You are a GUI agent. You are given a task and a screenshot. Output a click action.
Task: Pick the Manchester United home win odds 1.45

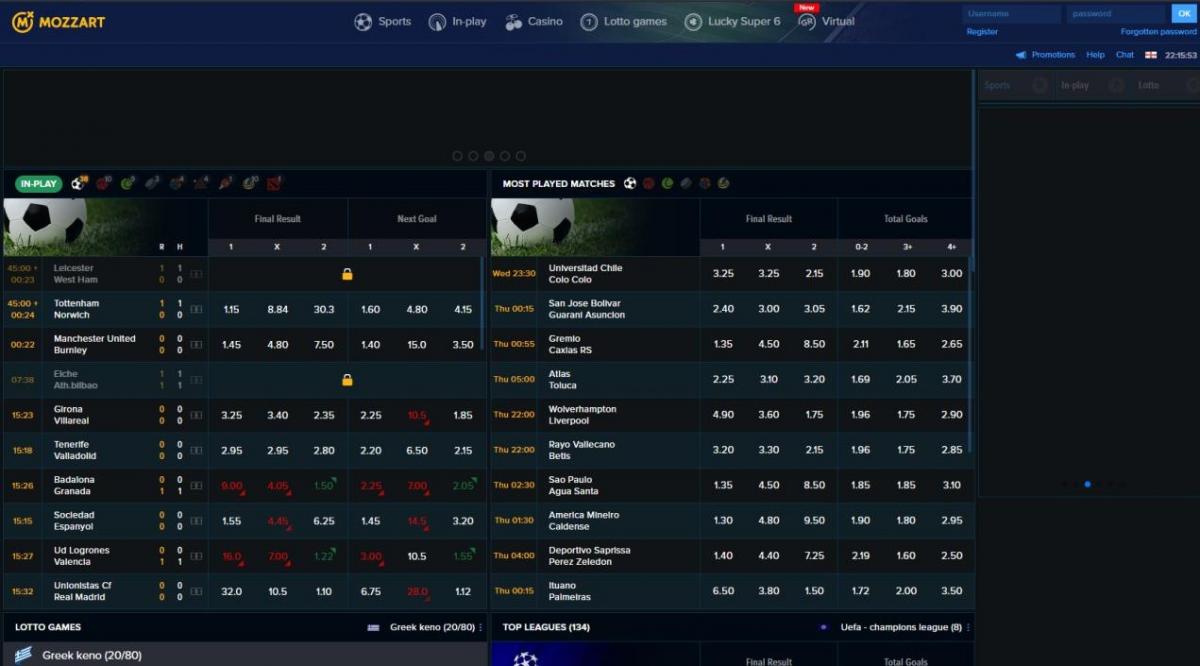pyautogui.click(x=231, y=345)
